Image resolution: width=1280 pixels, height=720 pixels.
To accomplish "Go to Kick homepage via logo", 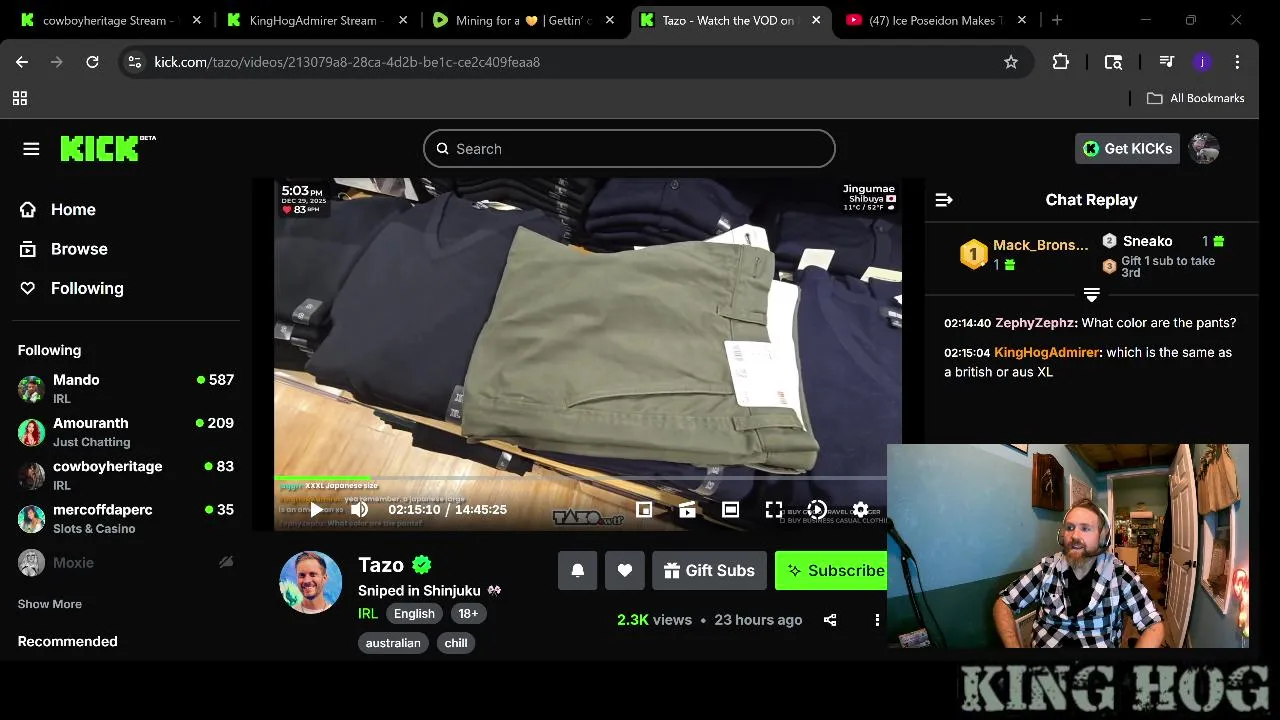I will (x=108, y=148).
